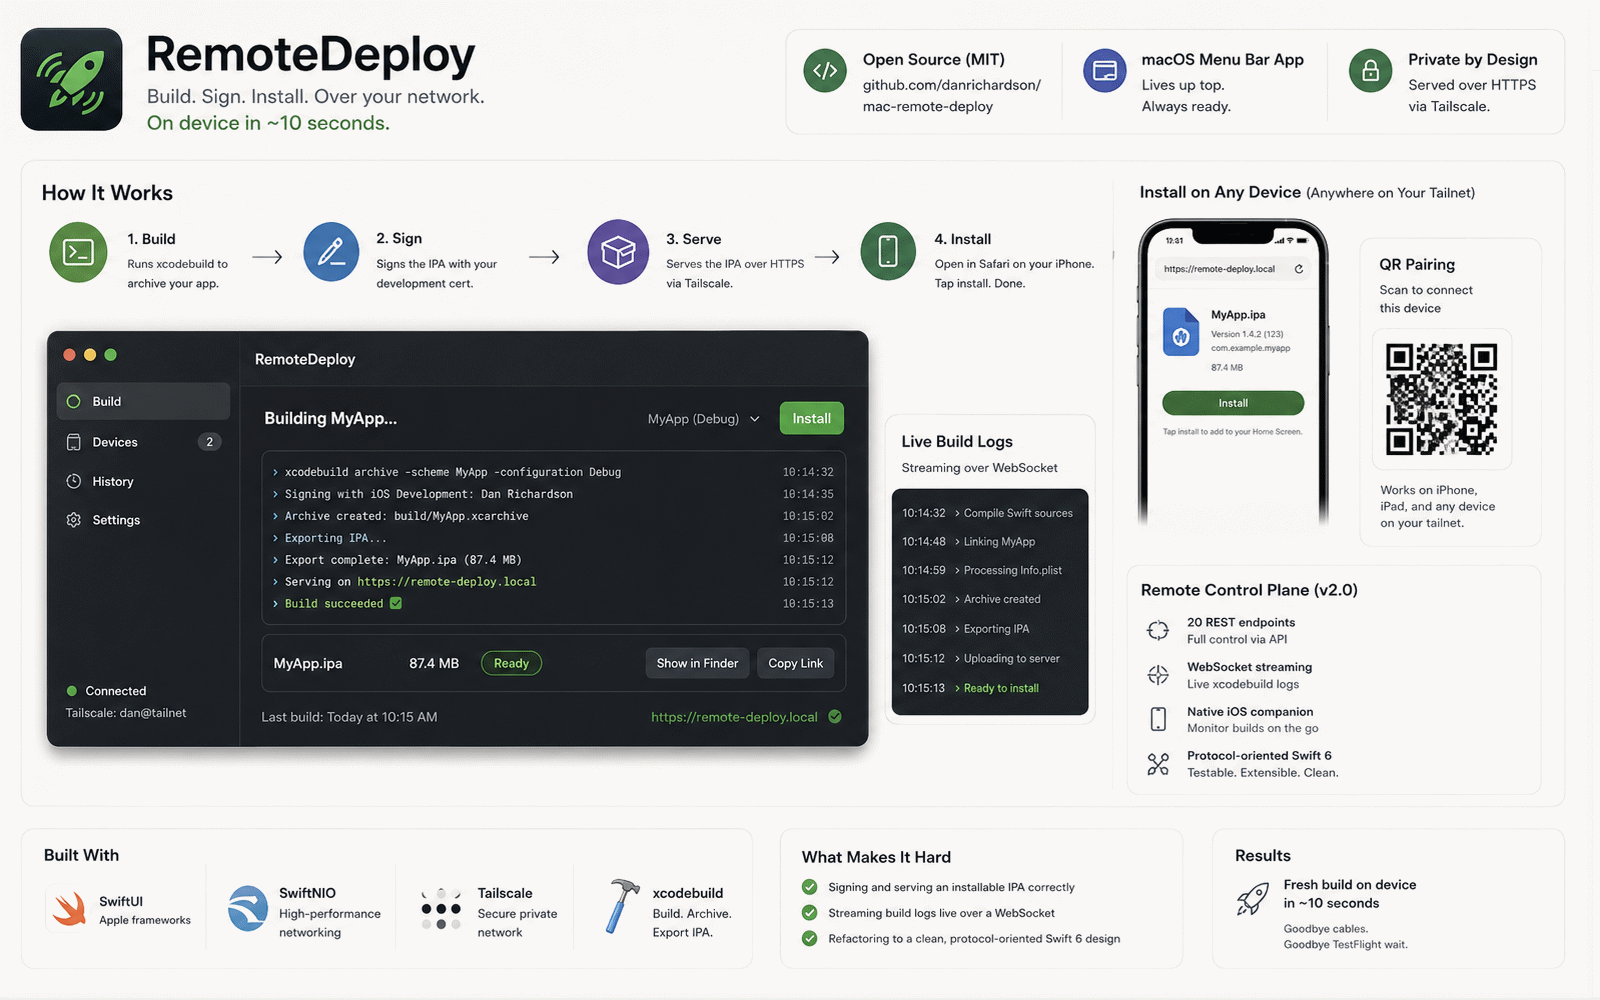The width and height of the screenshot is (1600, 1000).
Task: Click the Settings gear icon in sidebar
Action: point(73,520)
